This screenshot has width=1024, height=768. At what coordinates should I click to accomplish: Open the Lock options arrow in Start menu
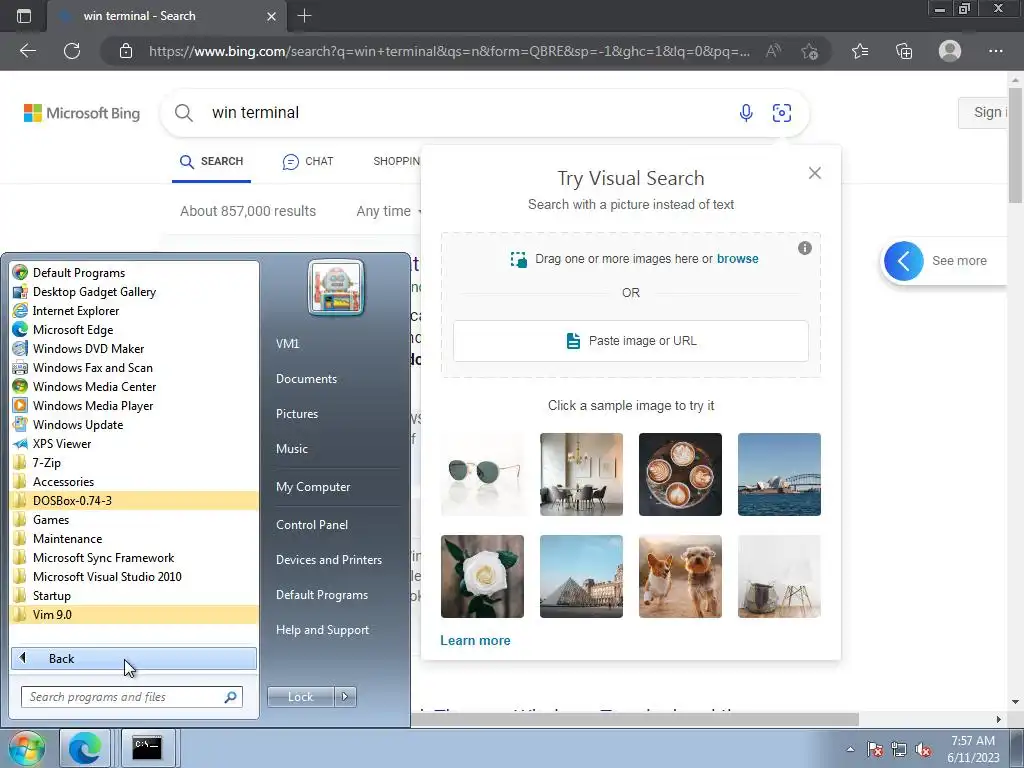345,697
